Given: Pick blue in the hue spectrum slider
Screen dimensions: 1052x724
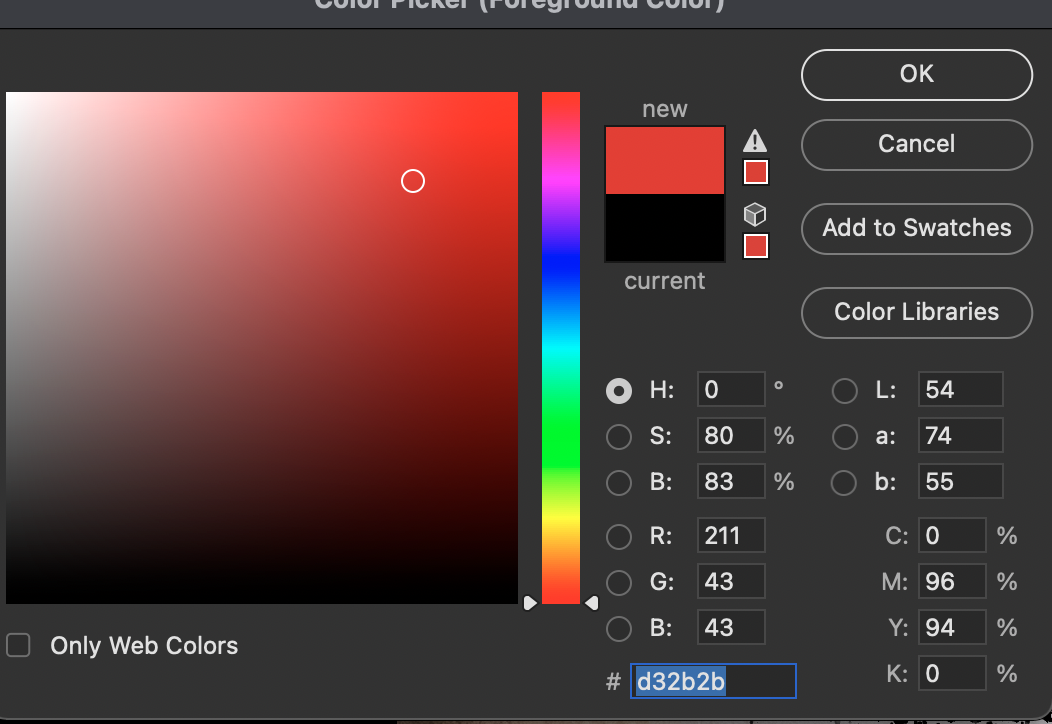Looking at the screenshot, I should point(561,262).
